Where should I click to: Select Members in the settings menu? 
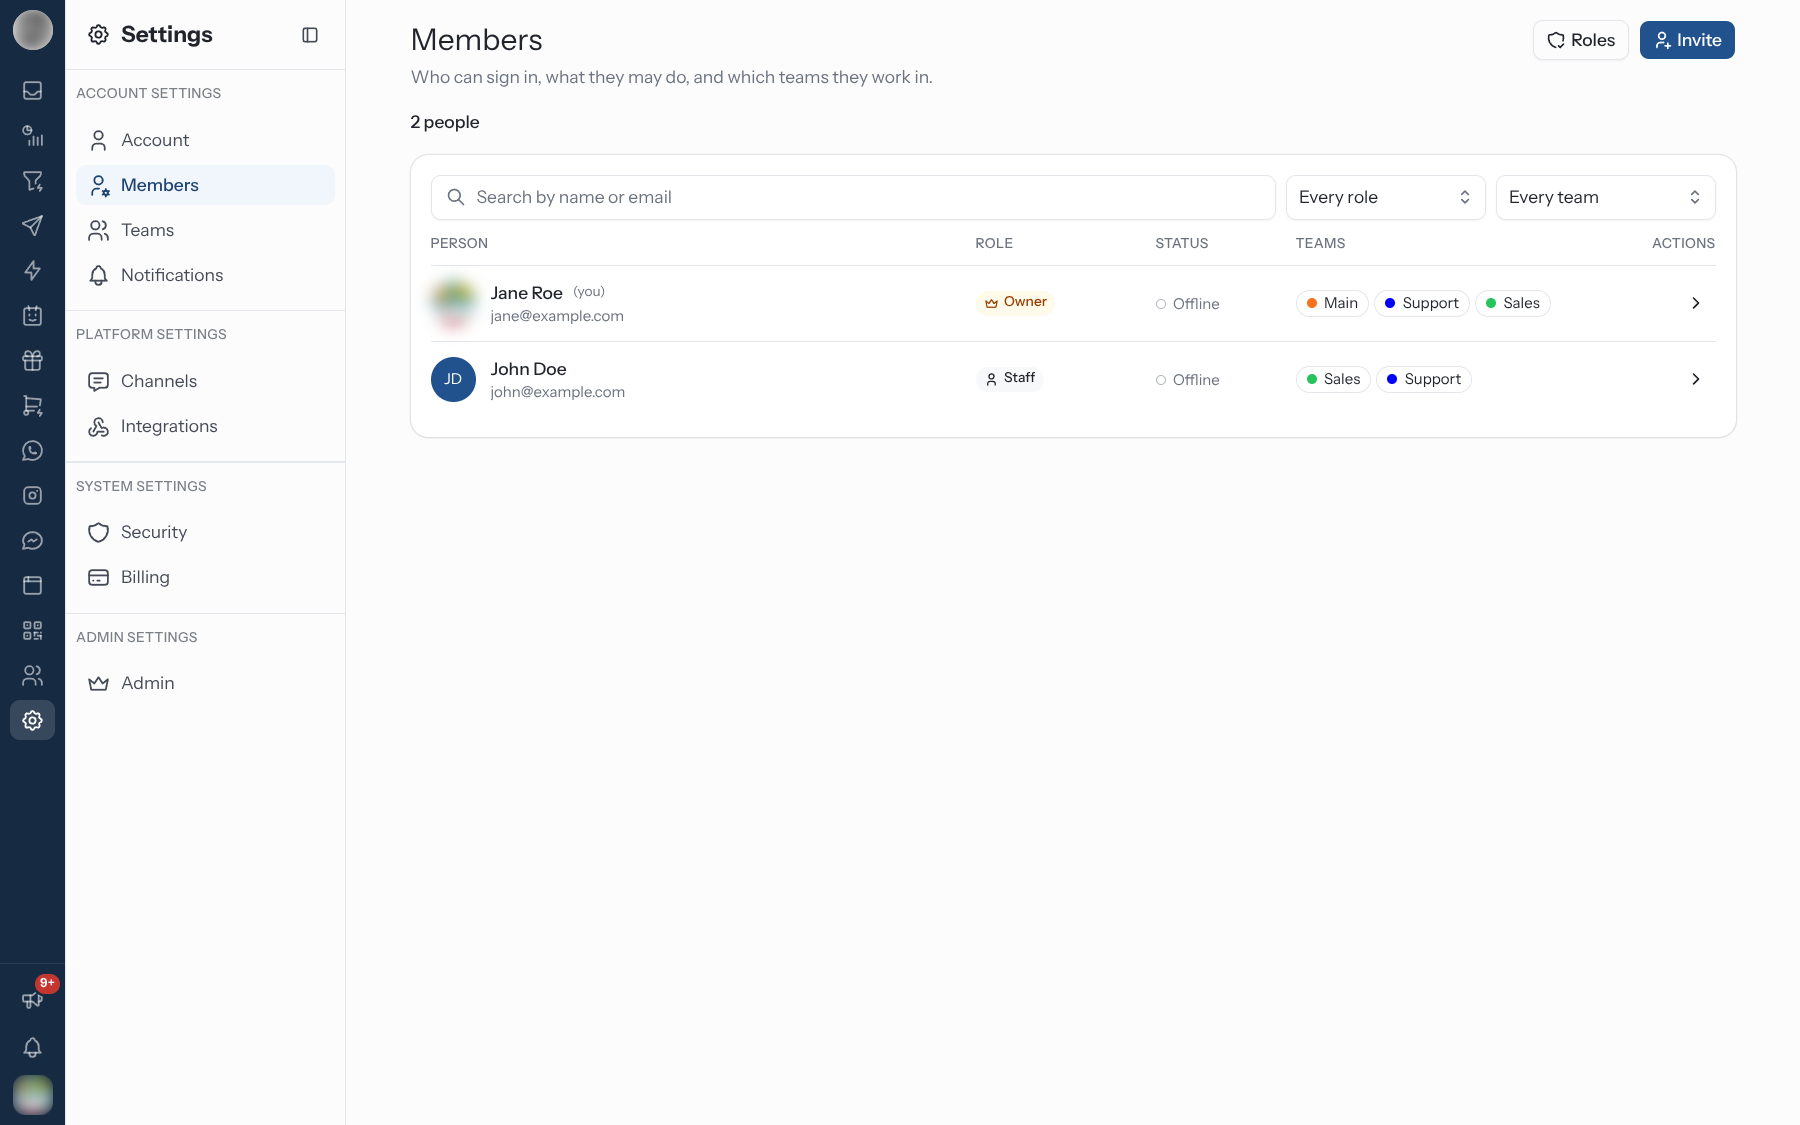coord(205,185)
